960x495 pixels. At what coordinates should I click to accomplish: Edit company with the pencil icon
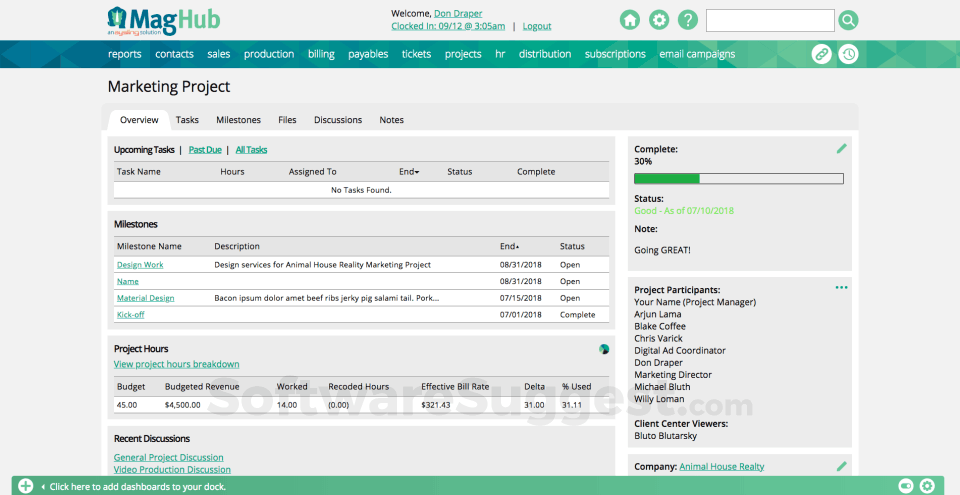pyautogui.click(x=841, y=466)
